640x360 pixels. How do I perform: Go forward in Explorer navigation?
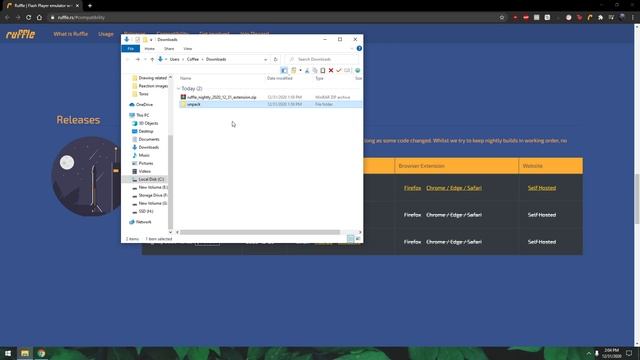pos(138,59)
